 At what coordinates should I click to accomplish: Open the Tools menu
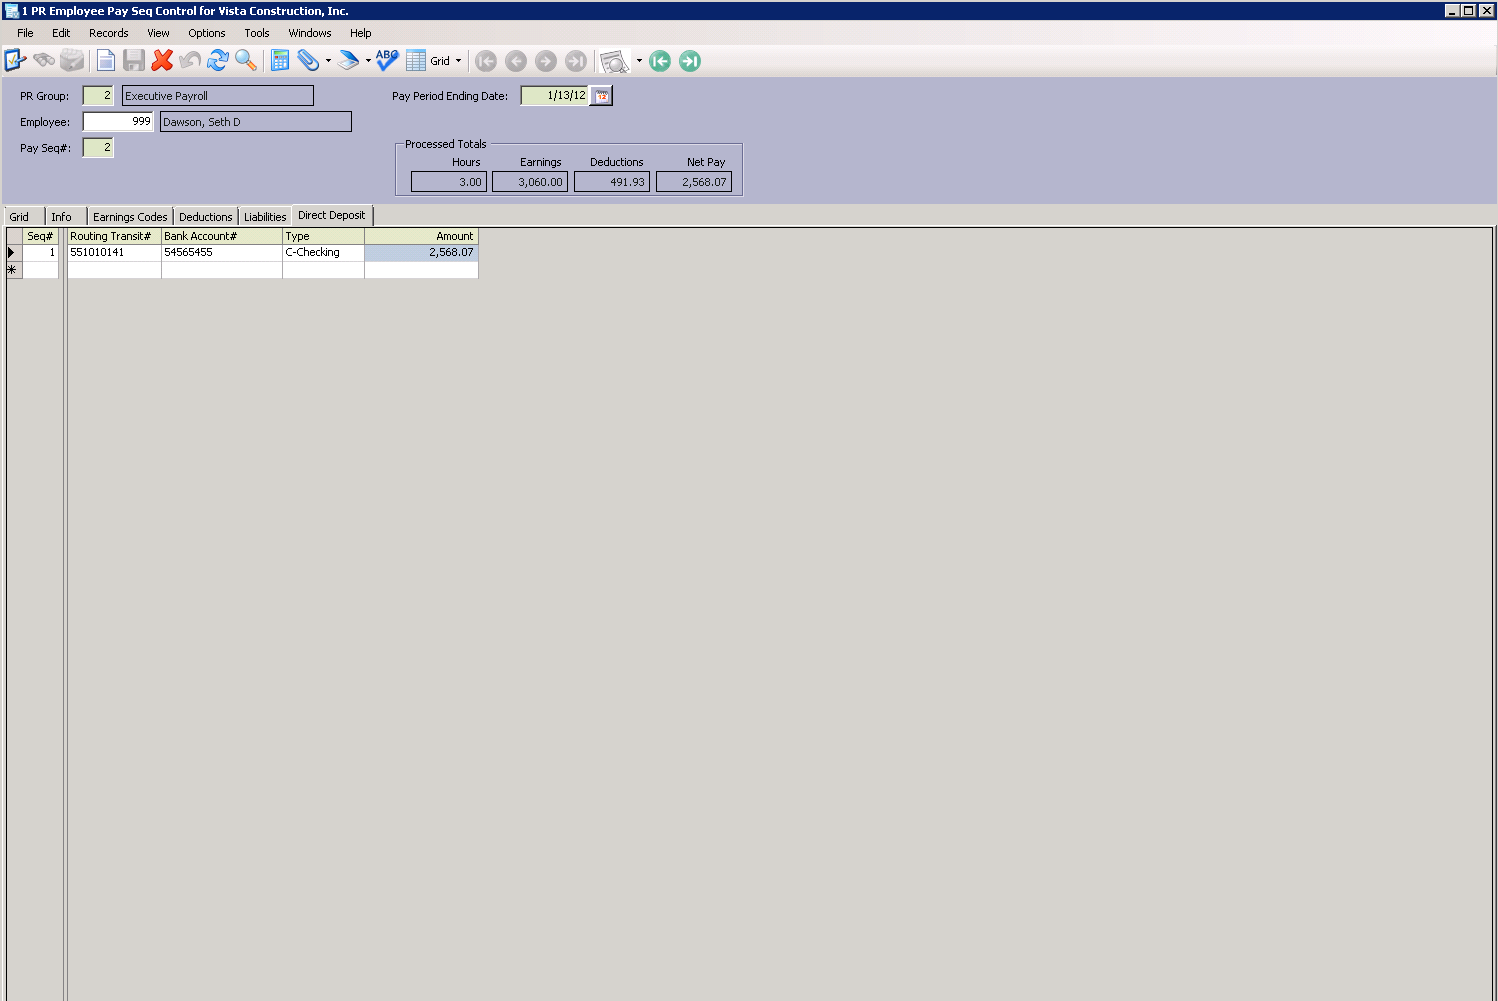click(x=257, y=33)
